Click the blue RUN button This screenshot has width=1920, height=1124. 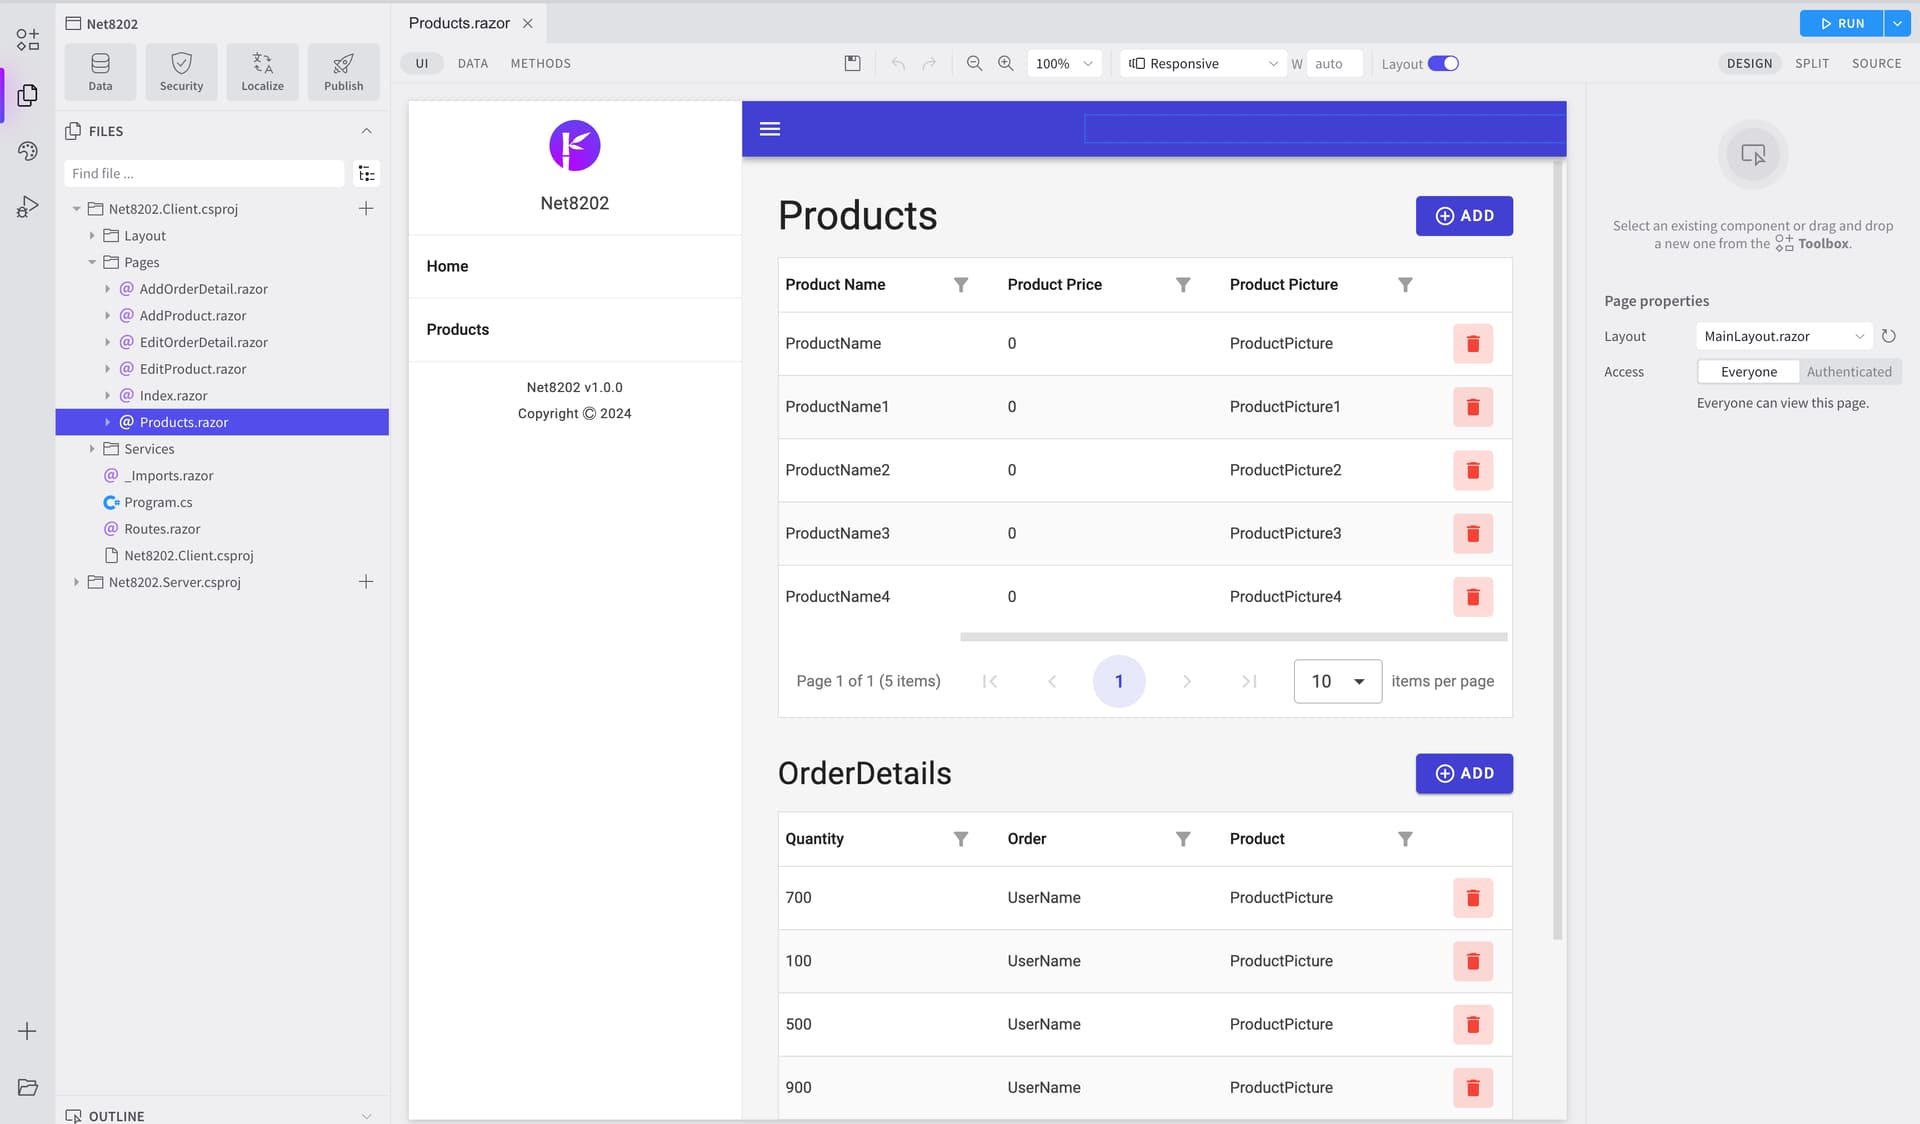click(1841, 23)
